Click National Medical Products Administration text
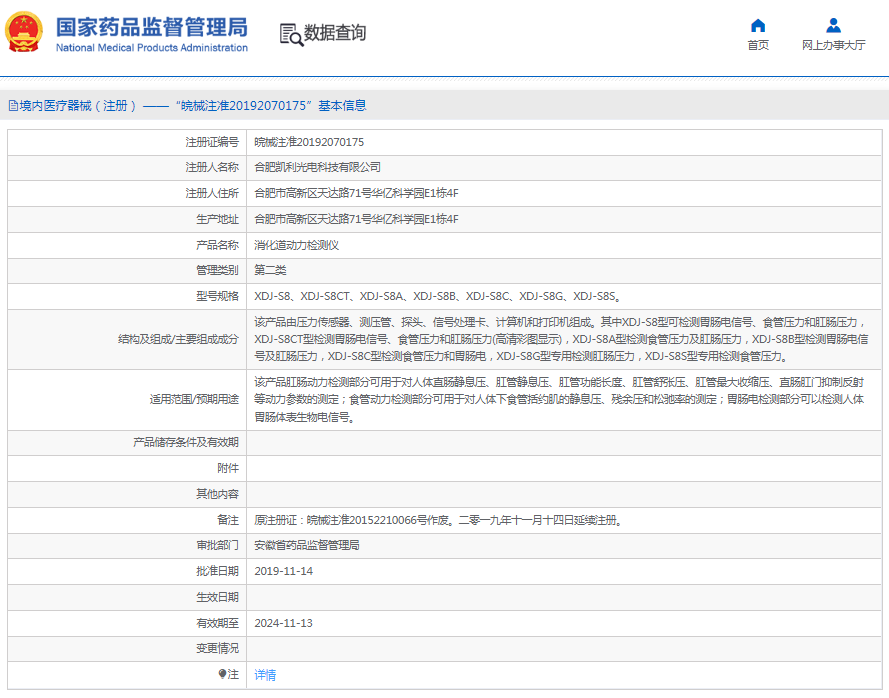 coord(151,48)
